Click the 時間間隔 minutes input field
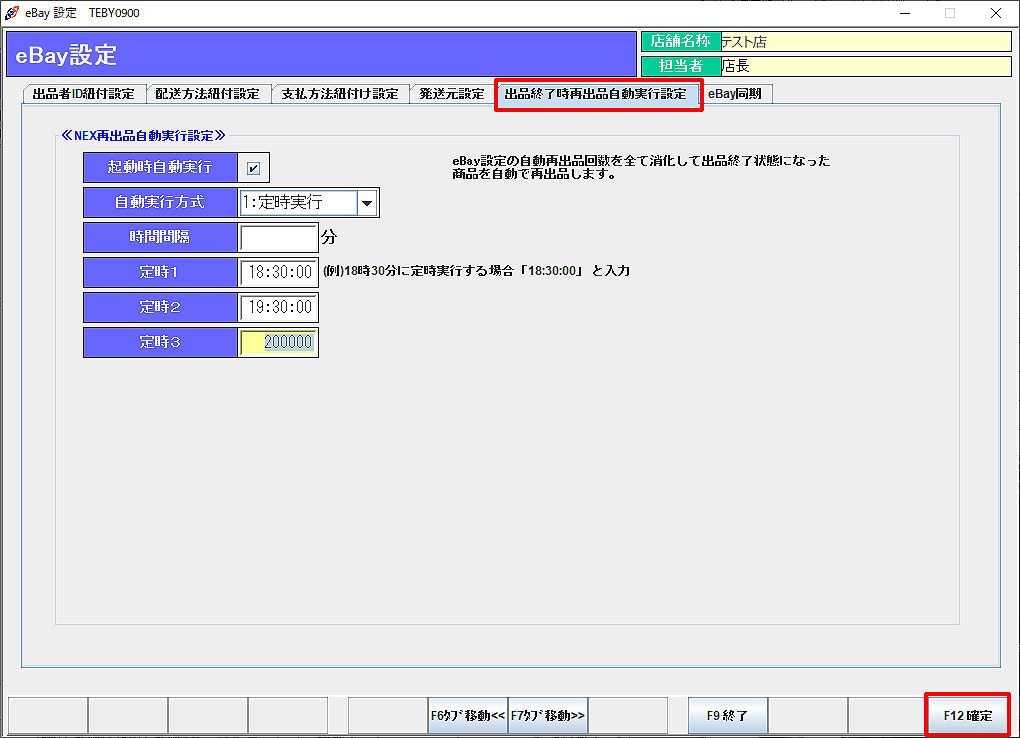1020x738 pixels. tap(278, 238)
